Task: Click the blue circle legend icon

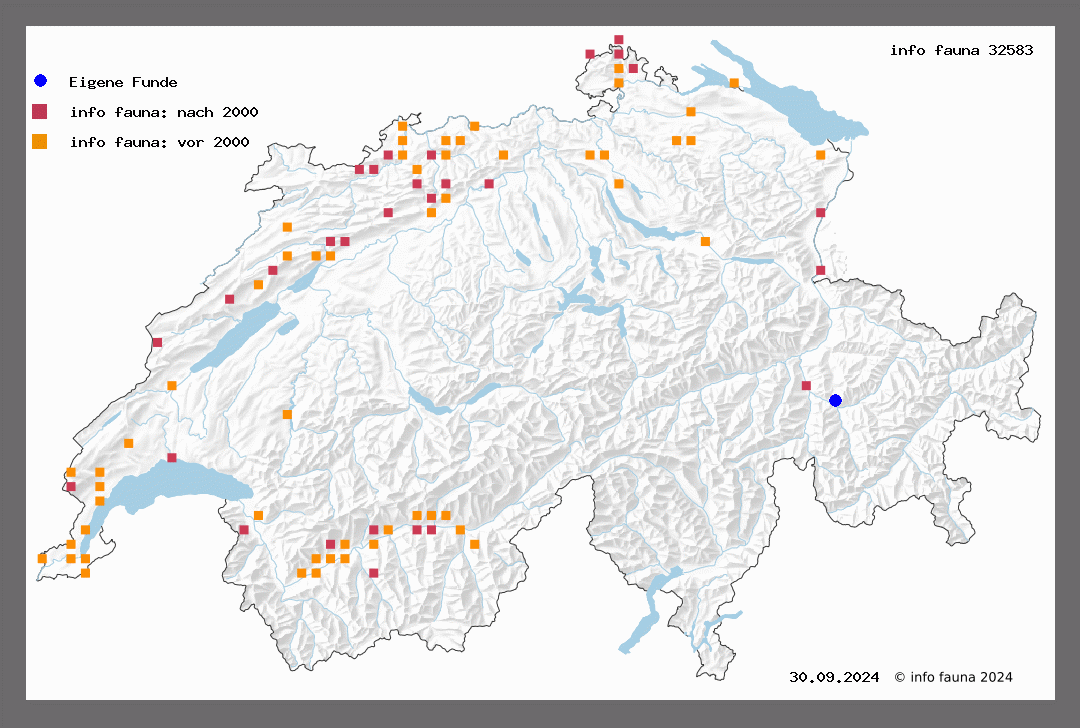Action: pyautogui.click(x=40, y=81)
